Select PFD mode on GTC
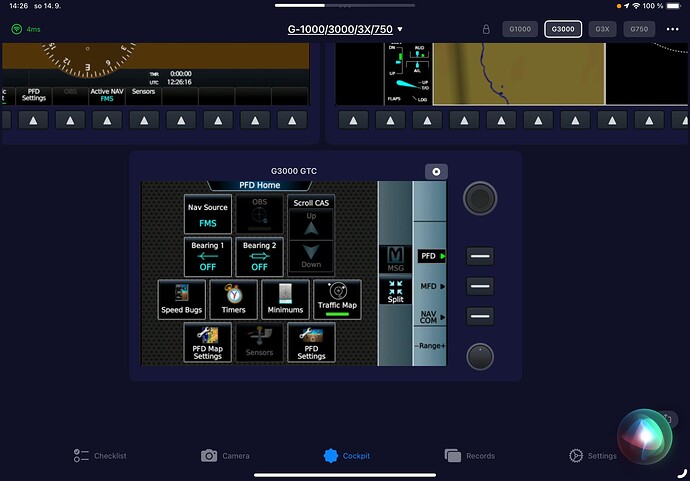The image size is (690, 481). 431,256
